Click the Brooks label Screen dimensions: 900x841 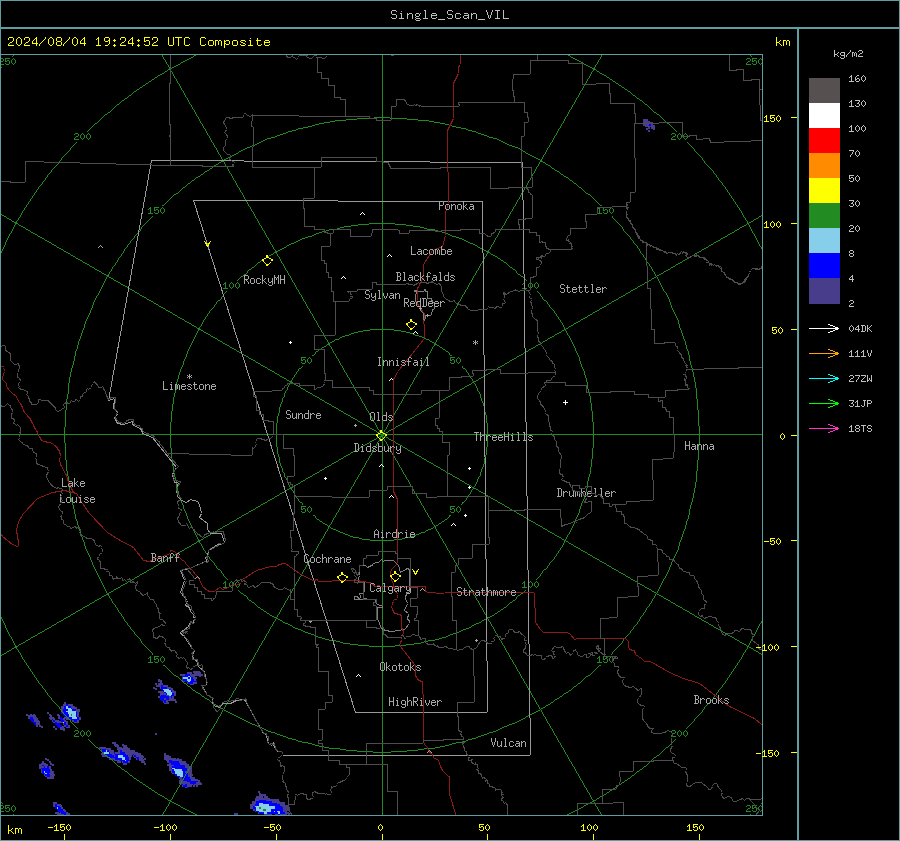[x=711, y=700]
